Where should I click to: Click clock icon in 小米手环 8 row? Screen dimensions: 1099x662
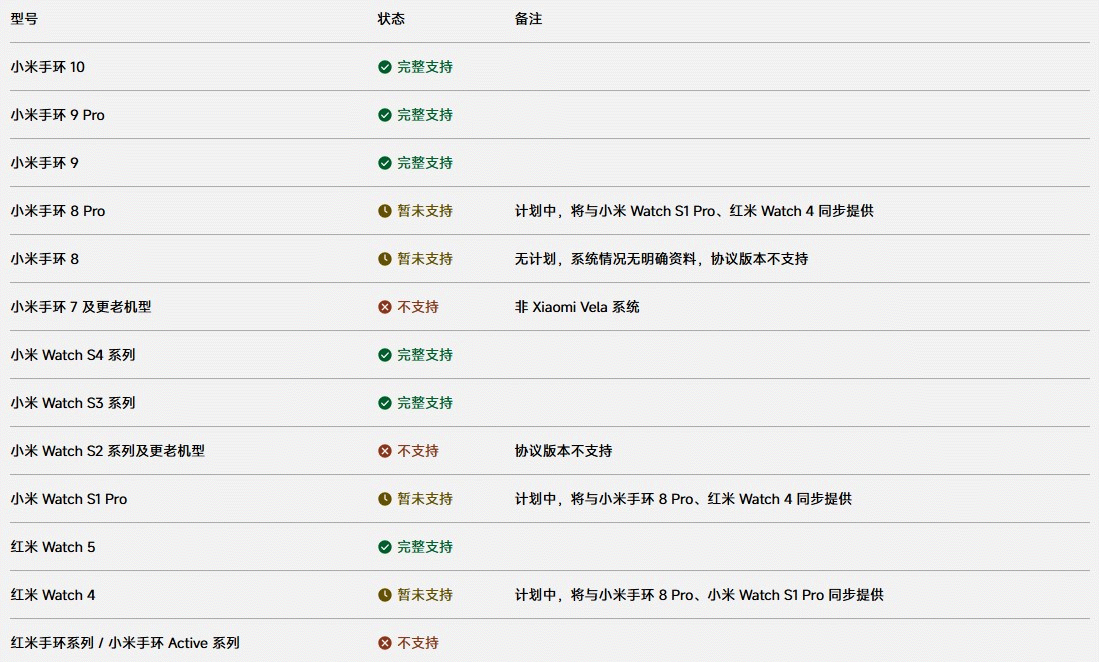(385, 259)
